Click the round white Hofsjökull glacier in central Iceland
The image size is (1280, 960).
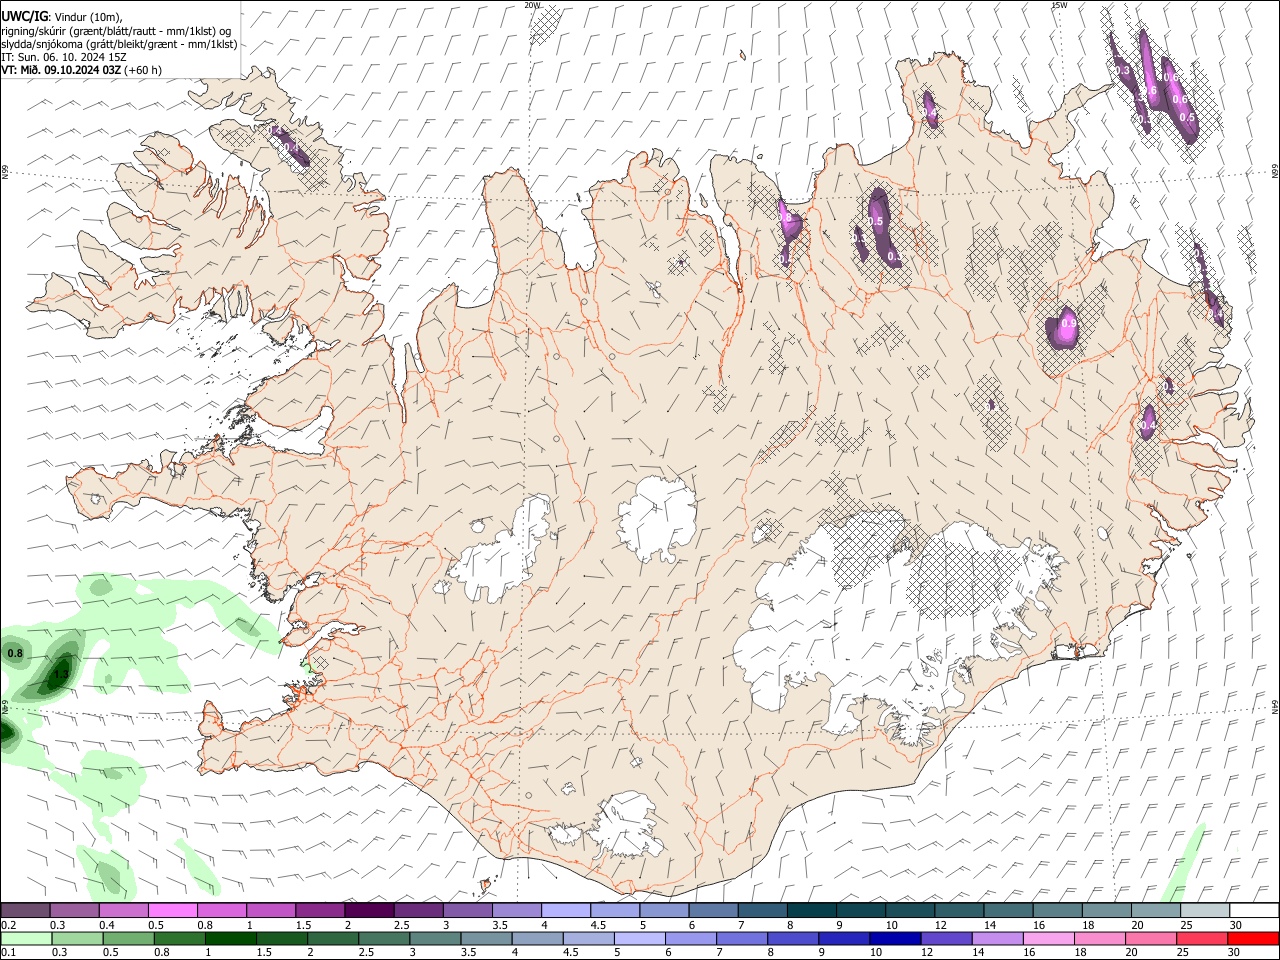(657, 518)
